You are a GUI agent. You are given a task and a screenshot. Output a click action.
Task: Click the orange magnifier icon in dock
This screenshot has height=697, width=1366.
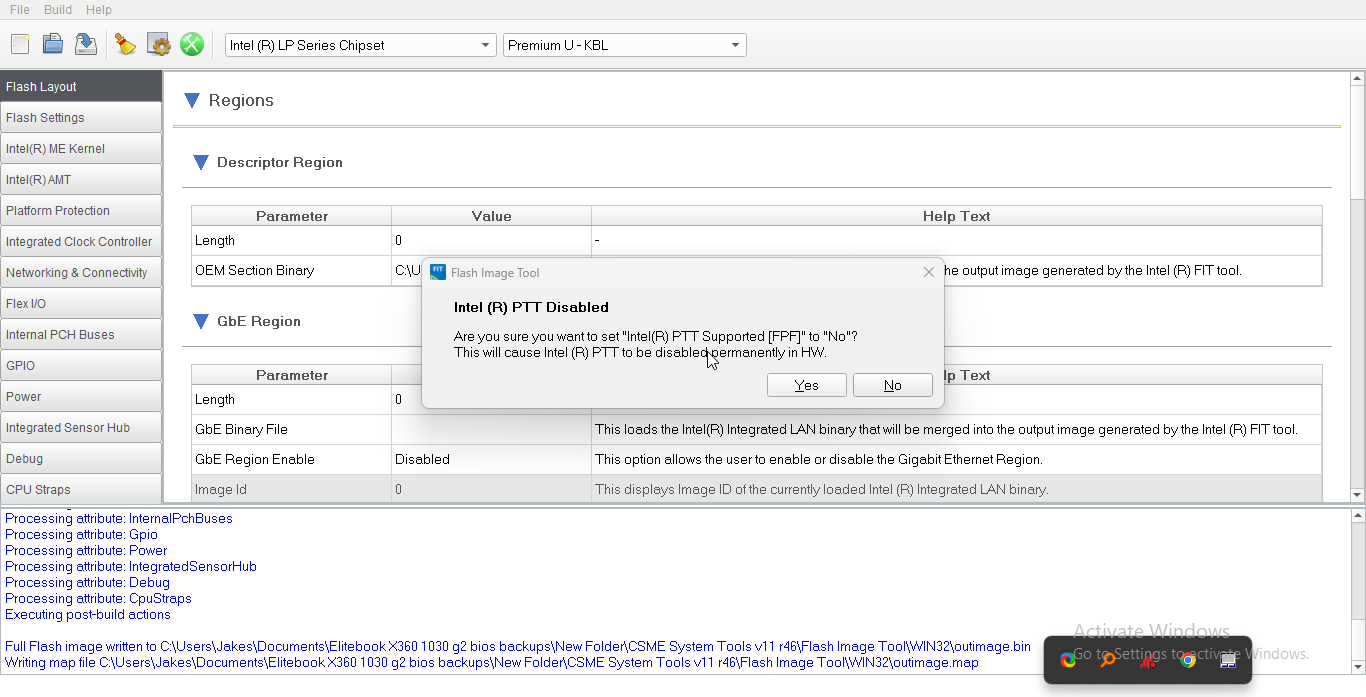pos(1108,660)
